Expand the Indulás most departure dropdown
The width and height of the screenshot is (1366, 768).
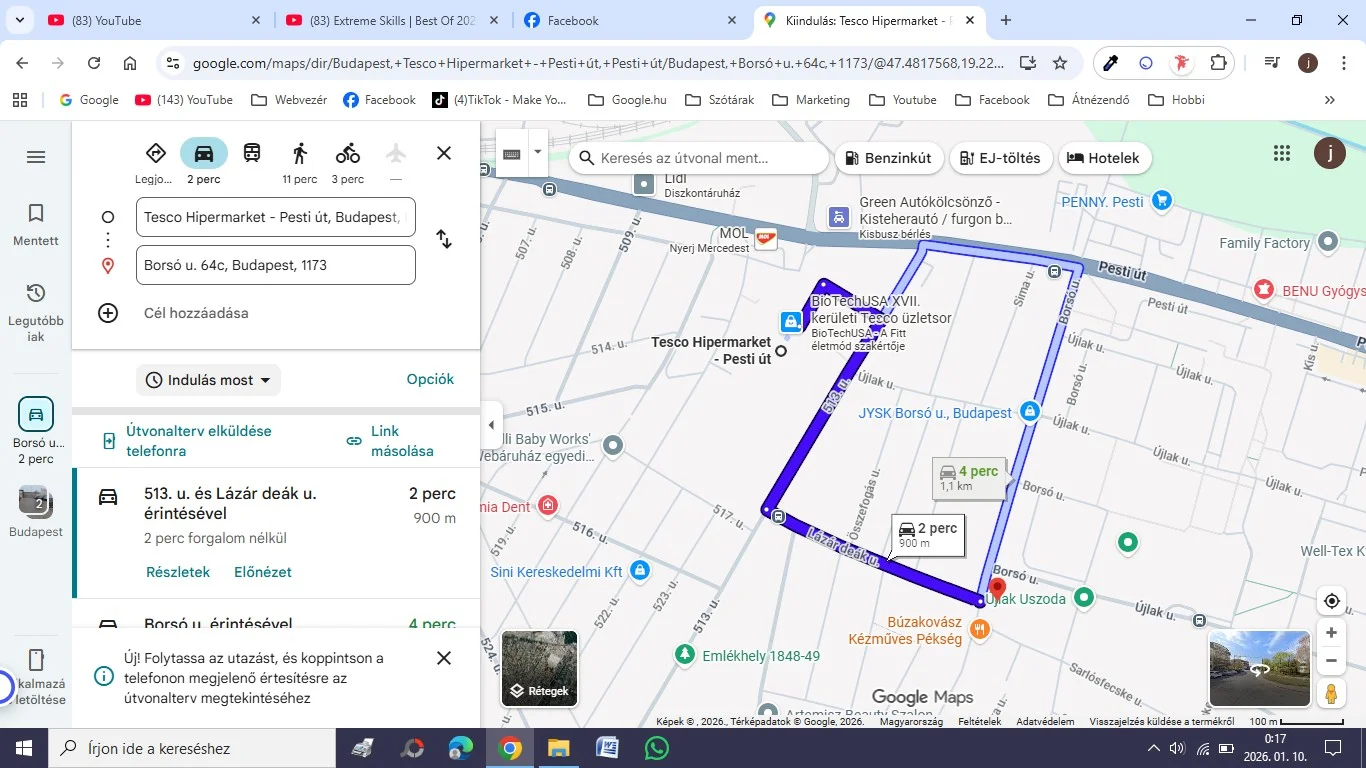[x=208, y=380]
